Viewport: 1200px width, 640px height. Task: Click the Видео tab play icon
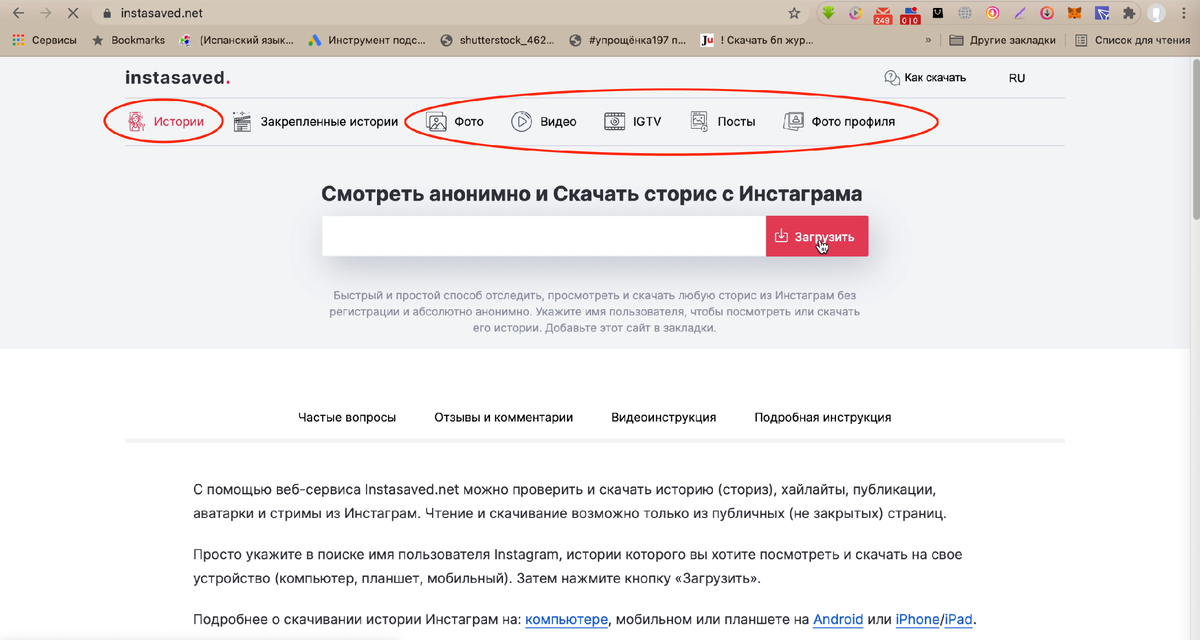[x=521, y=122]
